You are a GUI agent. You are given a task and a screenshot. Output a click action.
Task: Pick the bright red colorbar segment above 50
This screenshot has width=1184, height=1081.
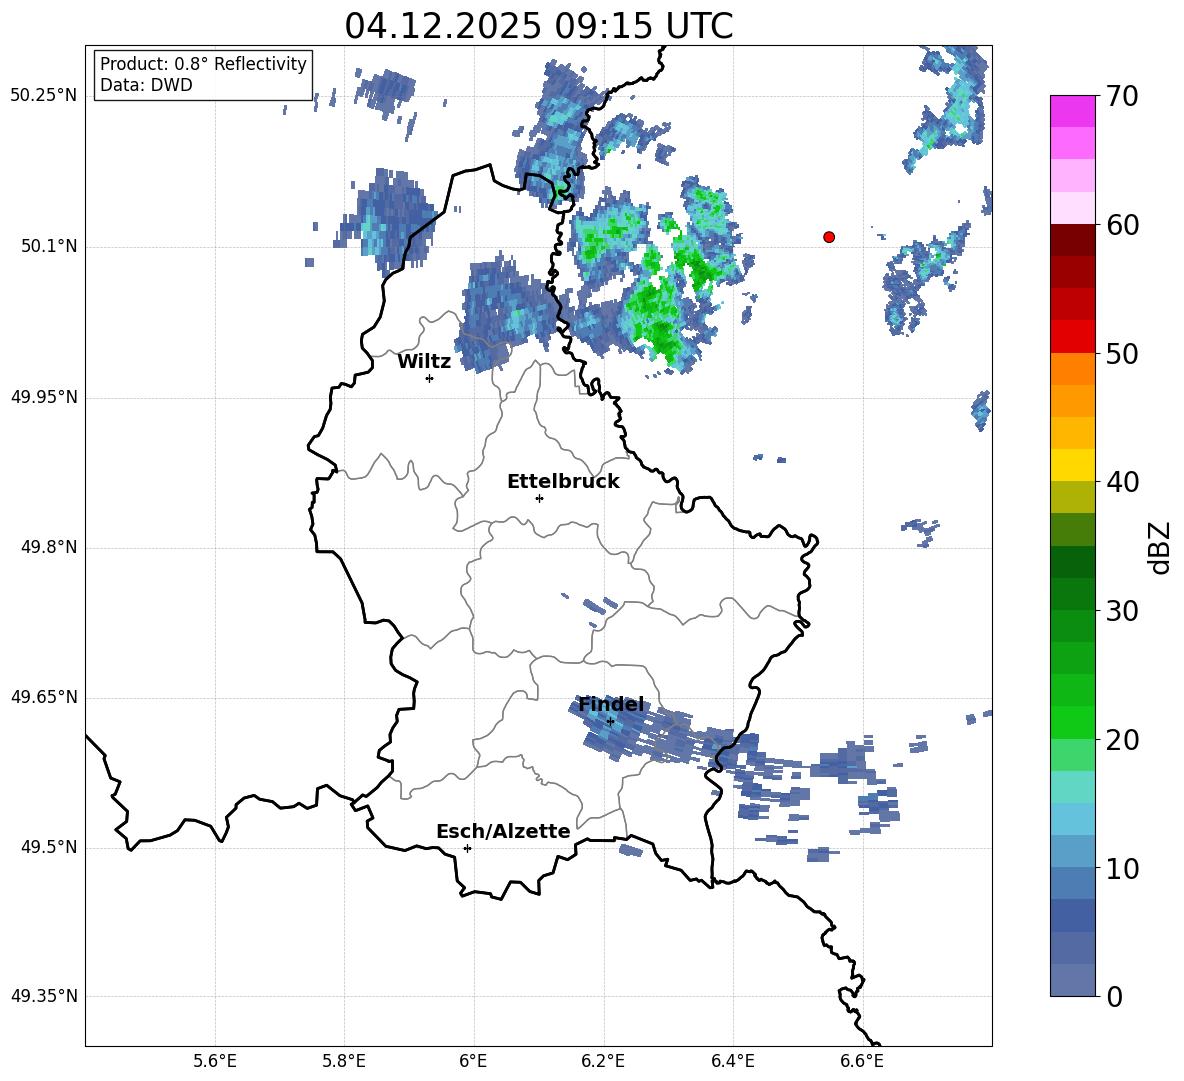1073,337
